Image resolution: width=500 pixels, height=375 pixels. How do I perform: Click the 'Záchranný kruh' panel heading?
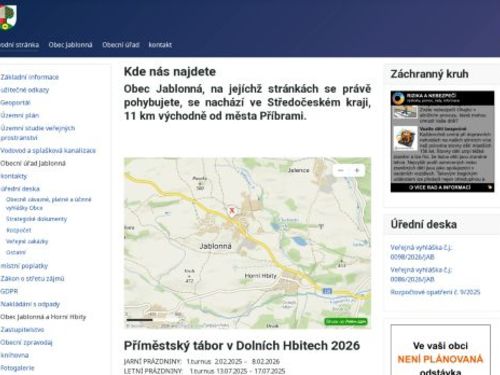(429, 74)
